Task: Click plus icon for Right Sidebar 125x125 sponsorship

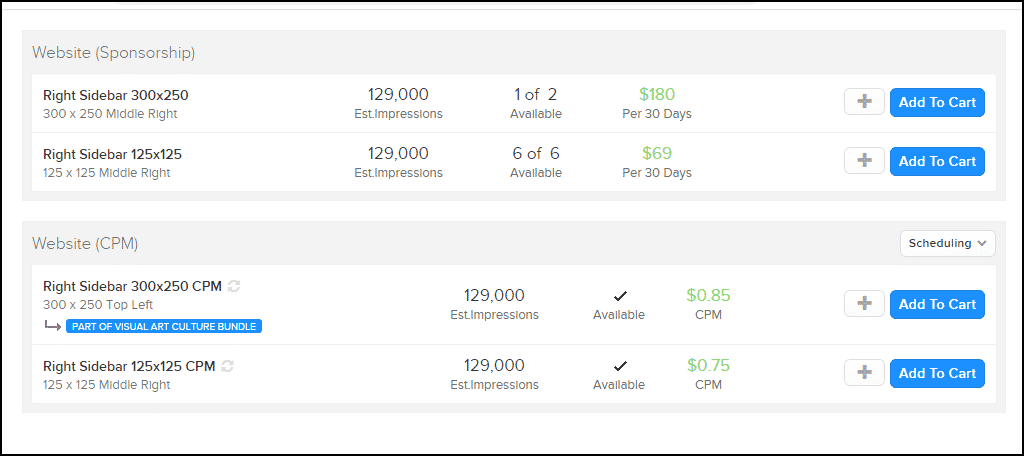Action: coord(864,161)
